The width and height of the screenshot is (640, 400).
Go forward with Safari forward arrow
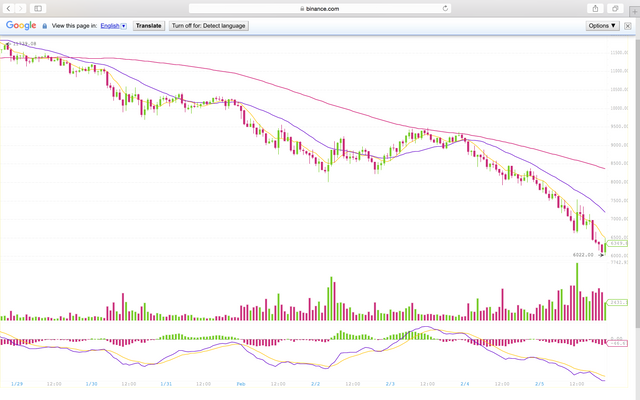(x=20, y=8)
